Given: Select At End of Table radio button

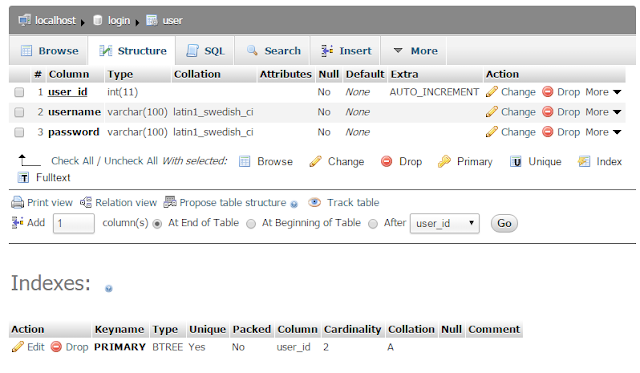Looking at the screenshot, I should coord(157,224).
